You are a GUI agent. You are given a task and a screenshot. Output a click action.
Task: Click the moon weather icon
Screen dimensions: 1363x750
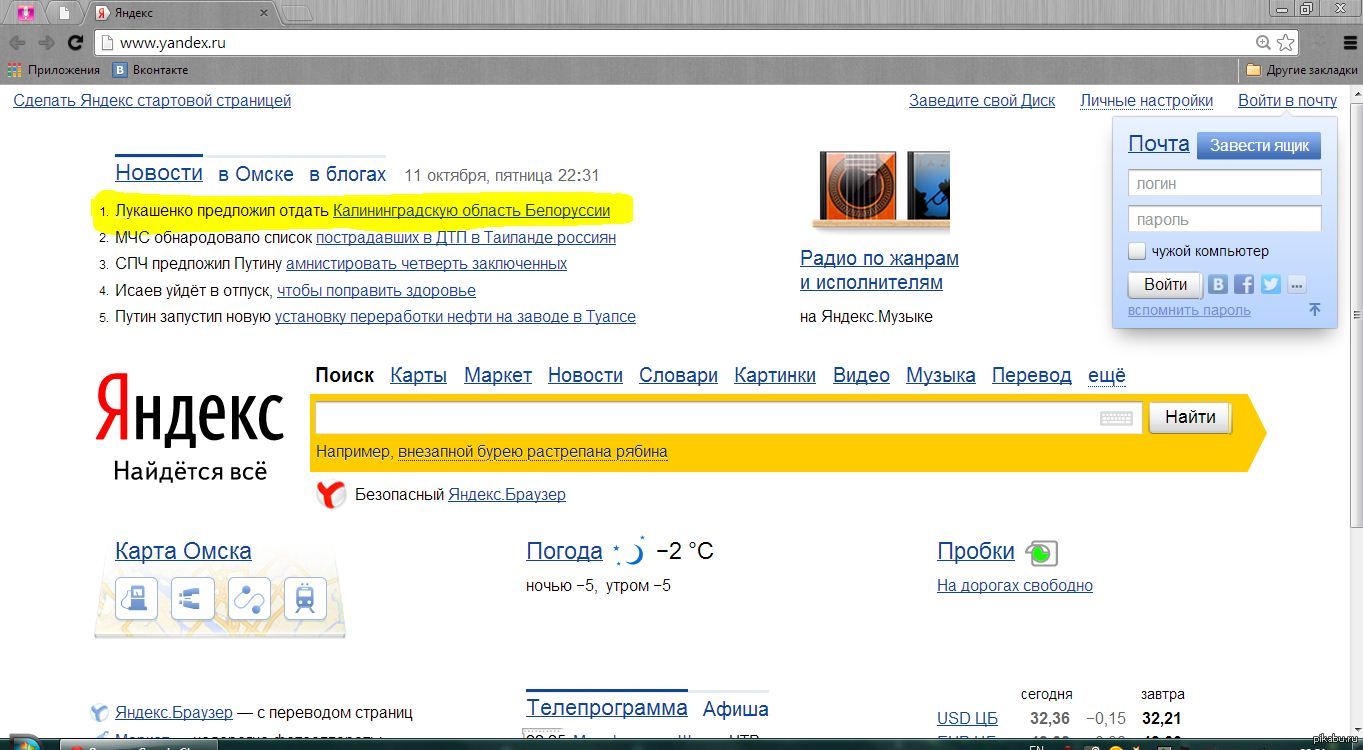pos(630,550)
